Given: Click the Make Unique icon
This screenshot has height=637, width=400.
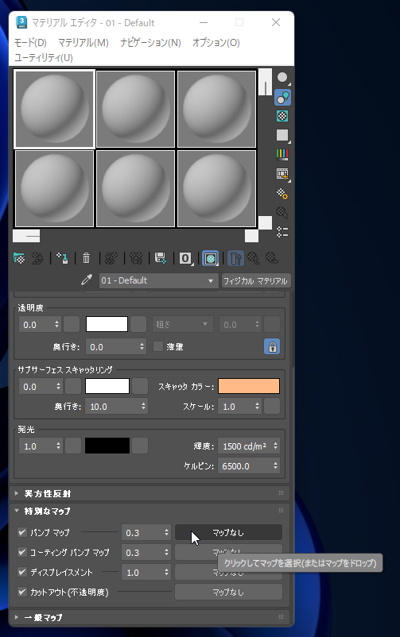Looking at the screenshot, I should click(136, 258).
